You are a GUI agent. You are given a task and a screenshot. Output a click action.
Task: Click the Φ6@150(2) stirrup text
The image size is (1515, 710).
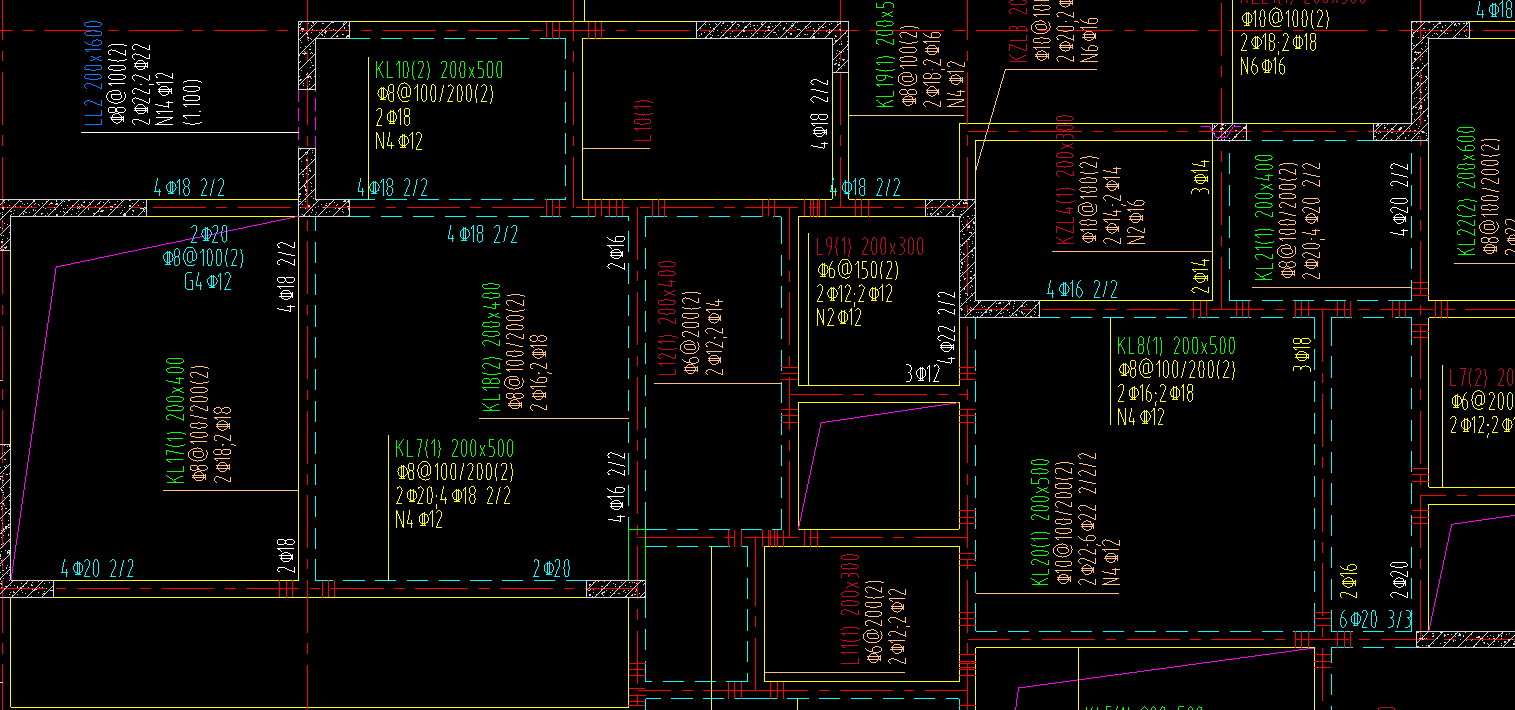857,272
